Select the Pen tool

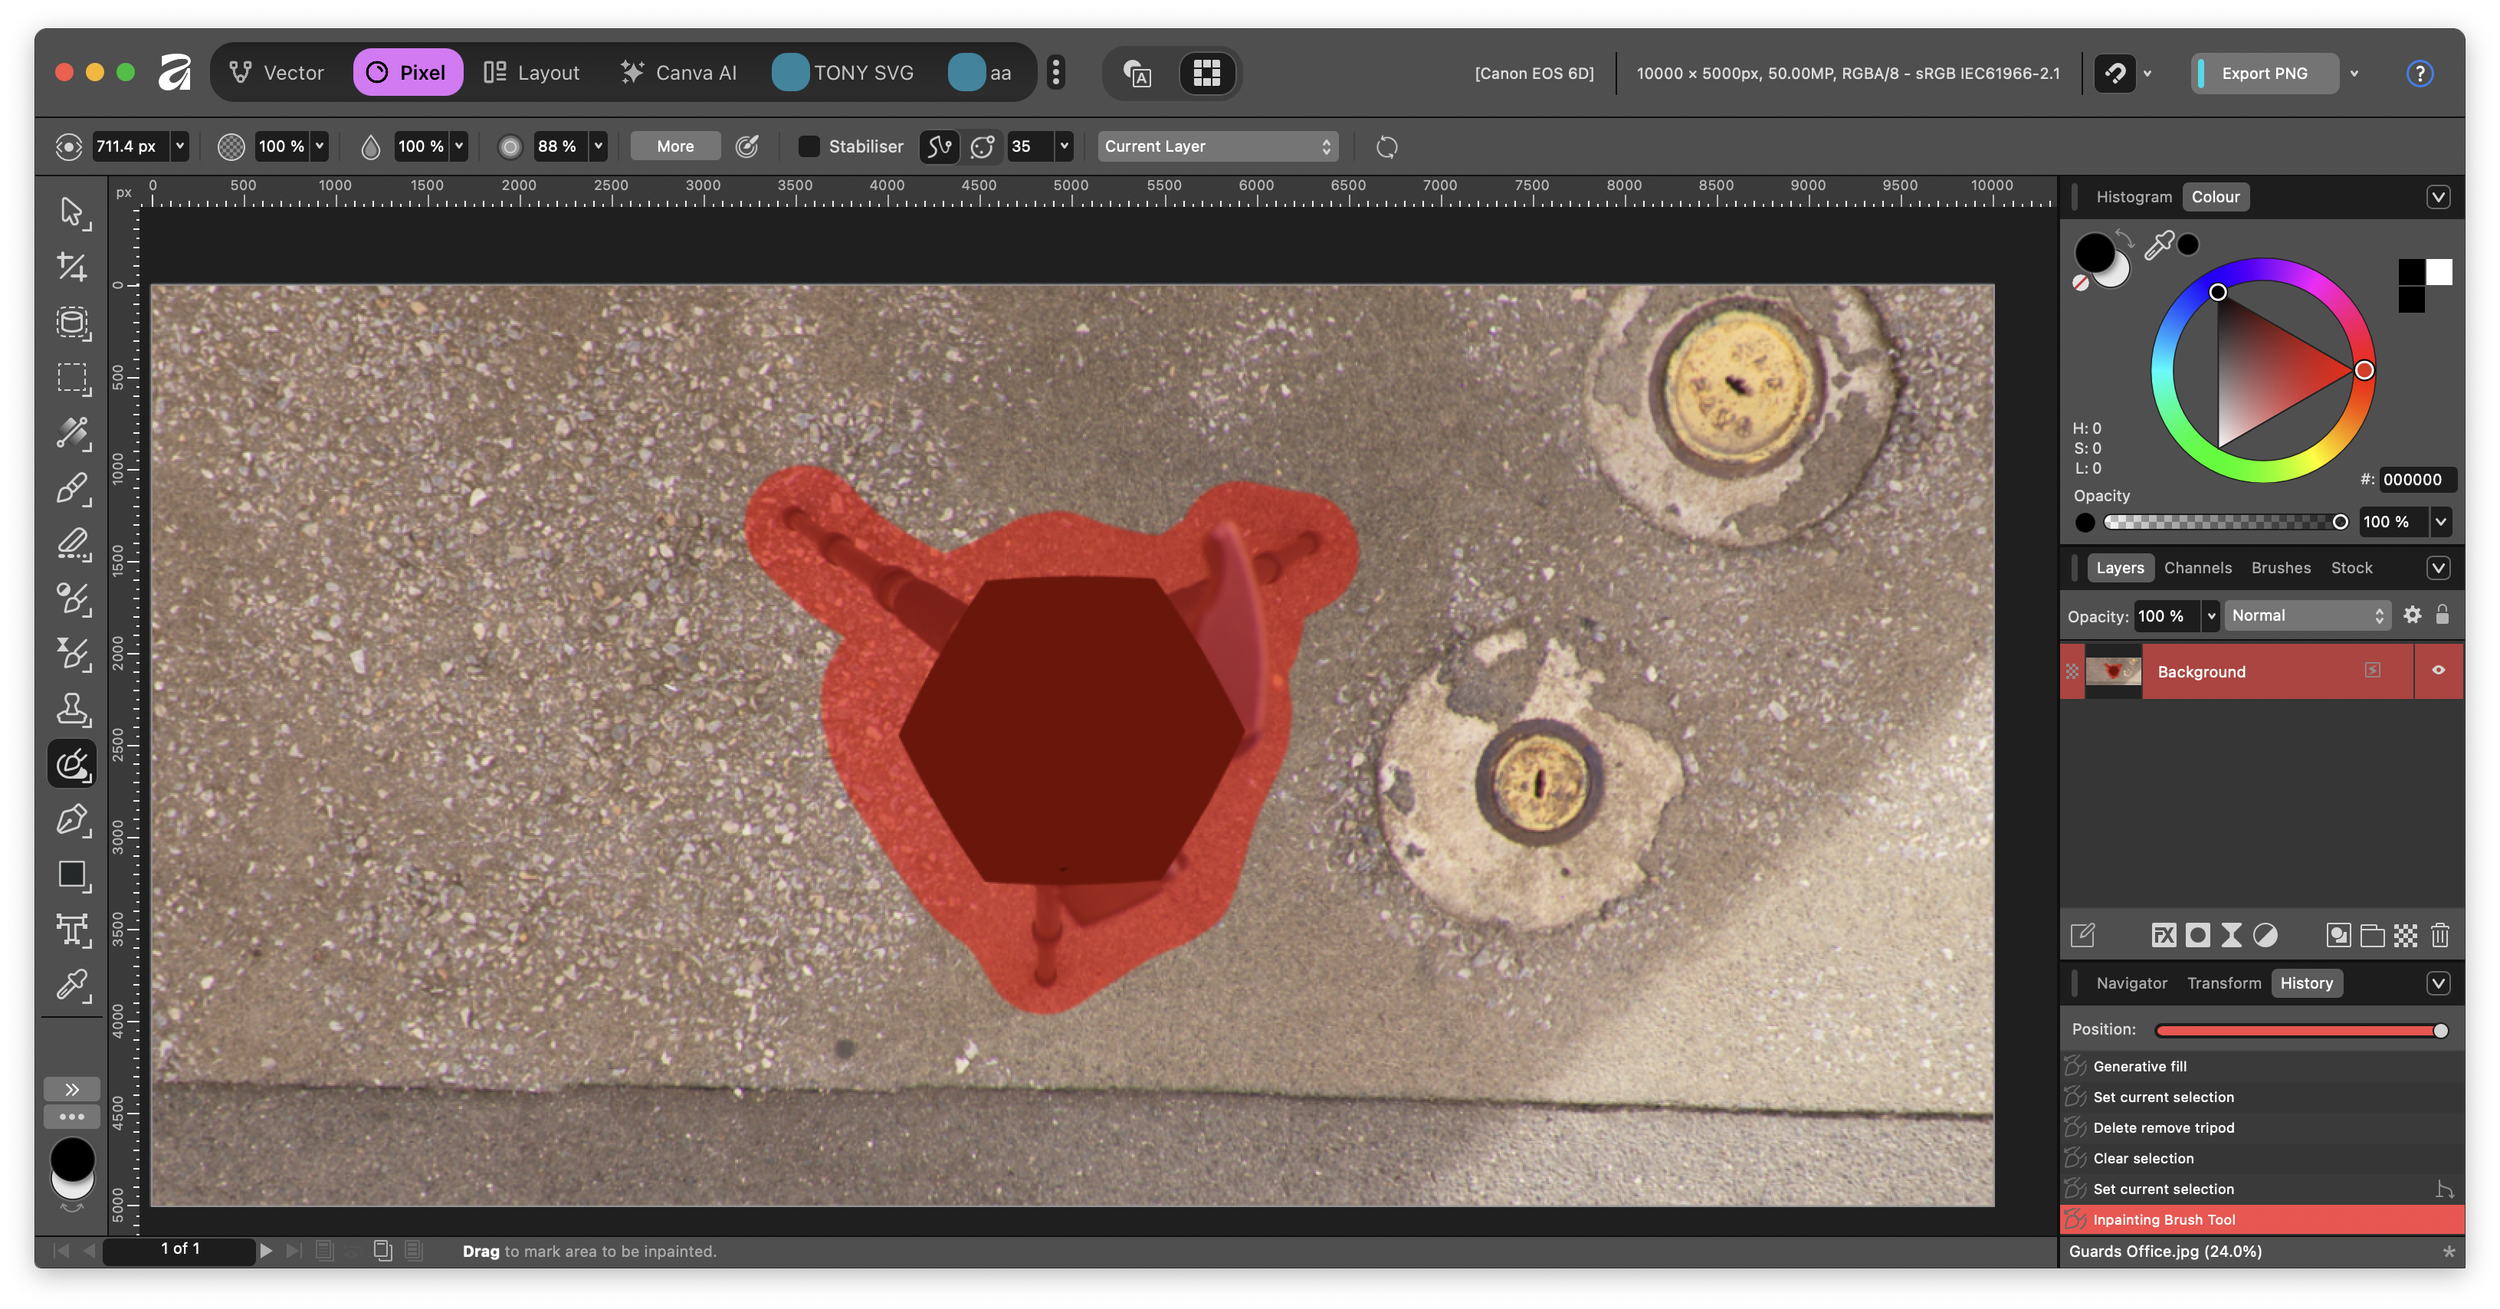coord(71,819)
